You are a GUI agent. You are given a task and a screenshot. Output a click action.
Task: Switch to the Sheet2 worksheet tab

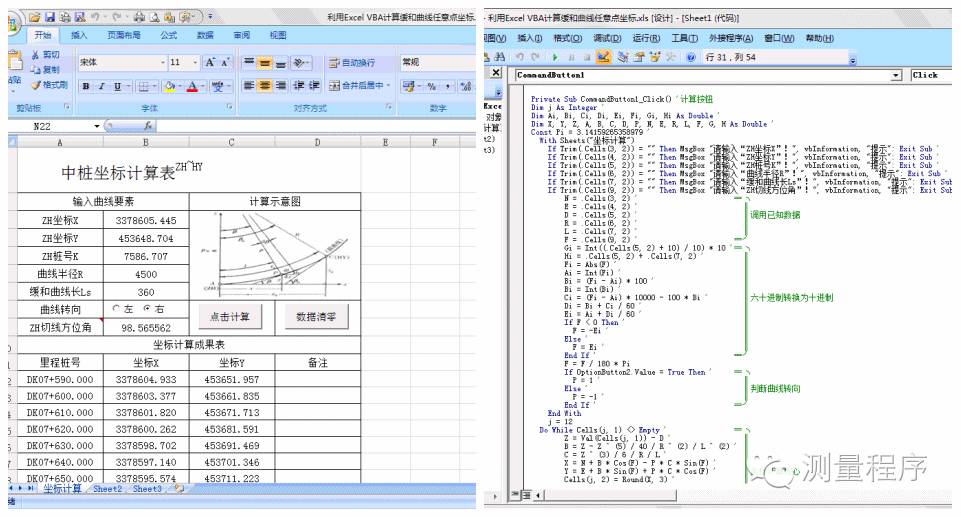point(107,489)
